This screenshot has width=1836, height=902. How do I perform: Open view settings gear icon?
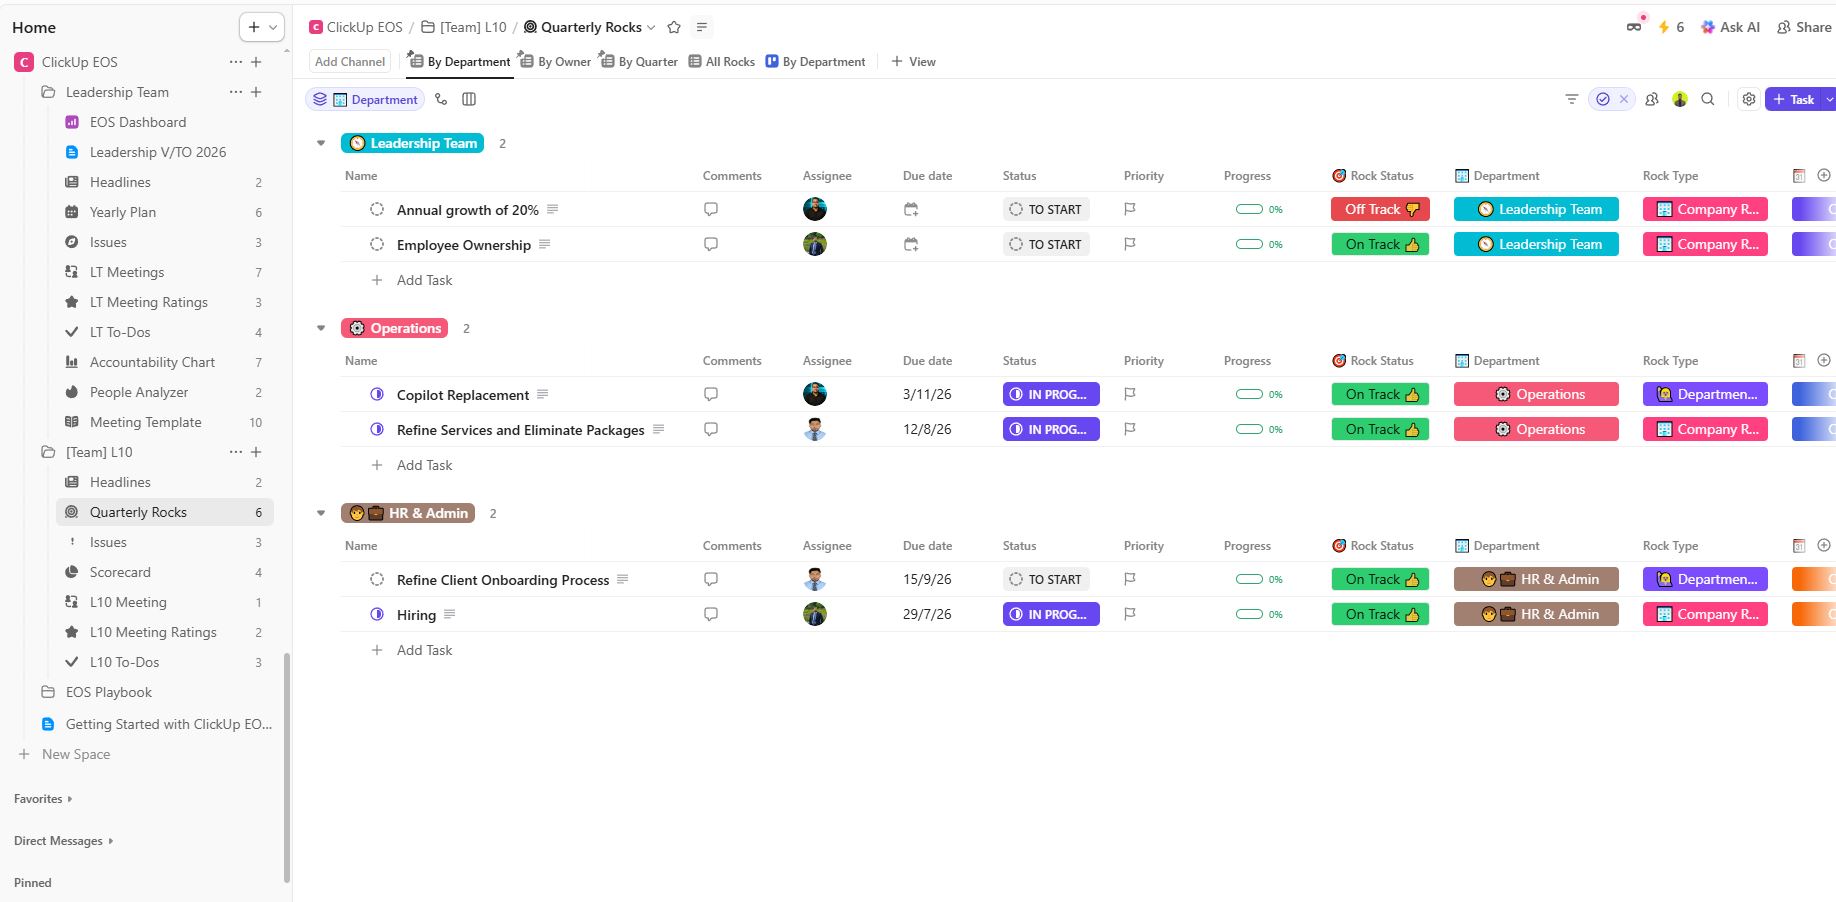pyautogui.click(x=1748, y=99)
